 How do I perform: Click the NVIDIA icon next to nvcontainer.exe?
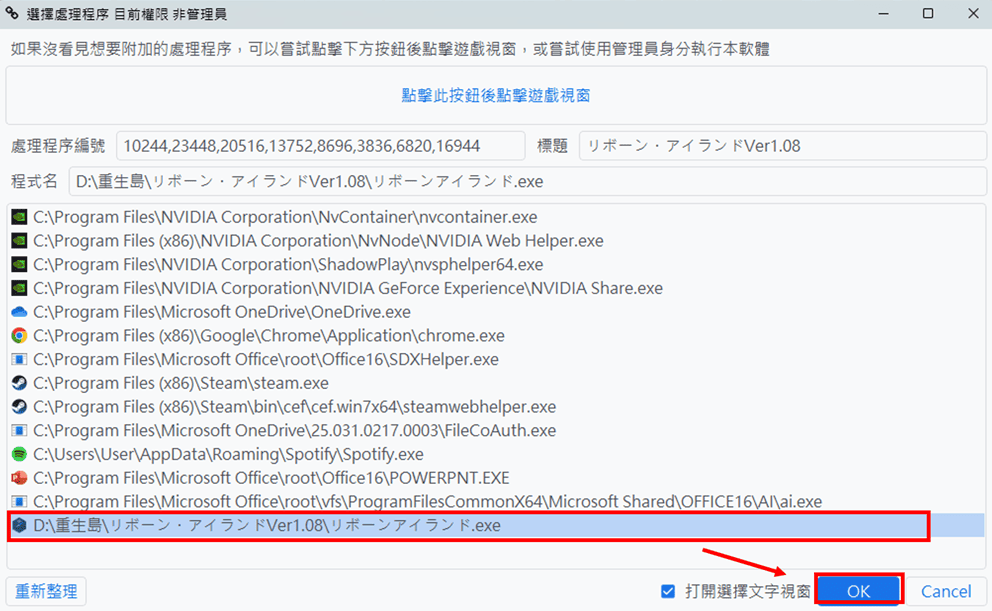pos(19,217)
